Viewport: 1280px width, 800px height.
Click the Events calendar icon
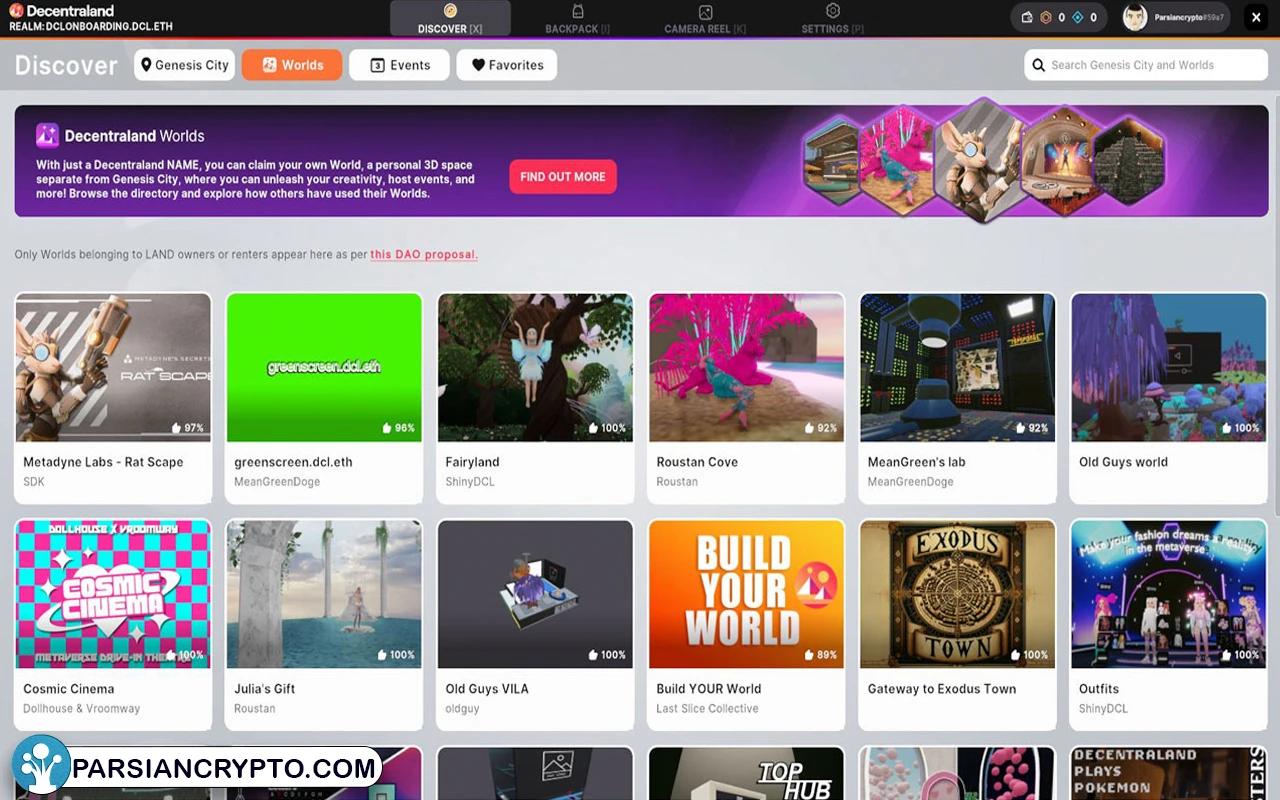377,65
